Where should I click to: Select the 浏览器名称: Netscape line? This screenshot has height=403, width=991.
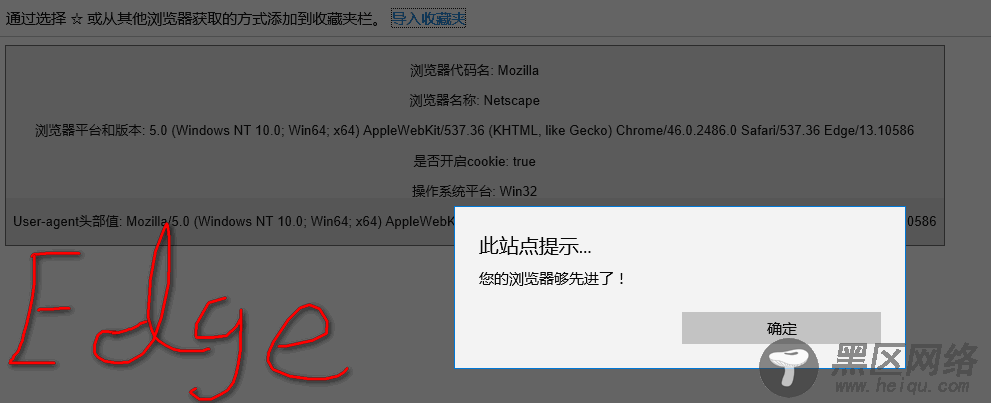[475, 100]
